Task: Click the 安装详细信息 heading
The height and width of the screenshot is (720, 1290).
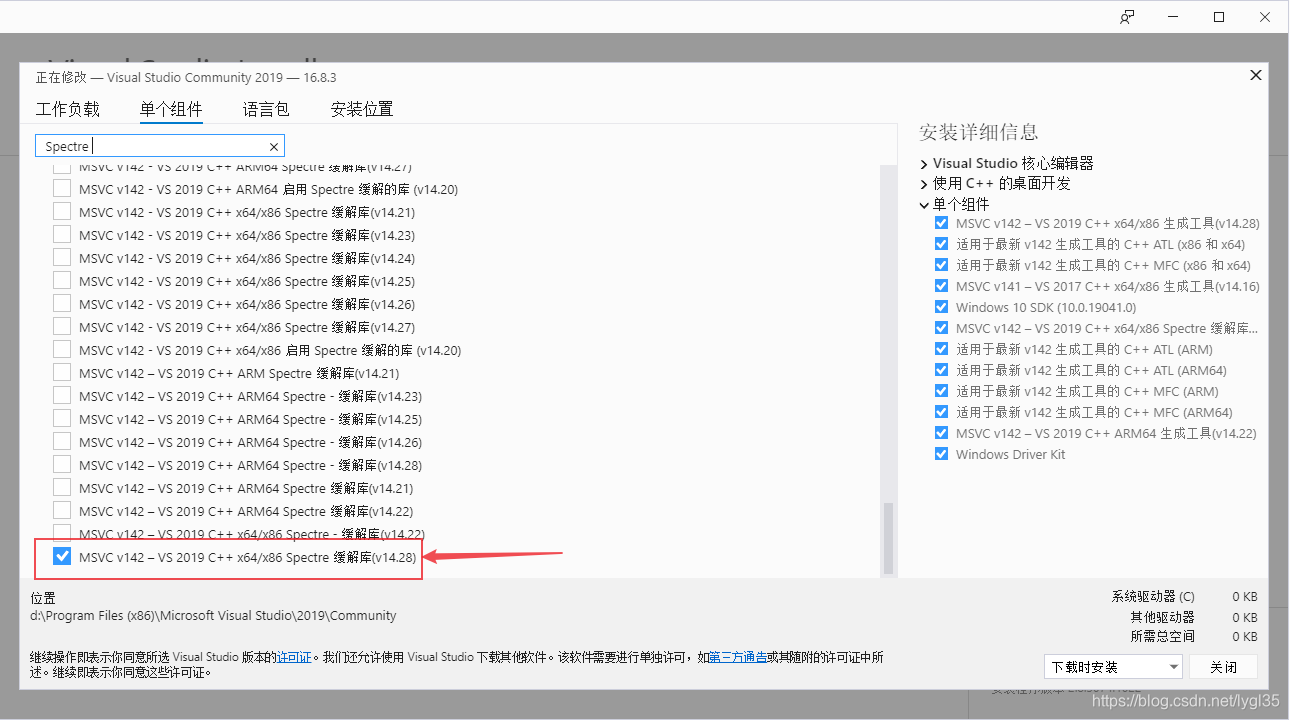Action: point(979,132)
